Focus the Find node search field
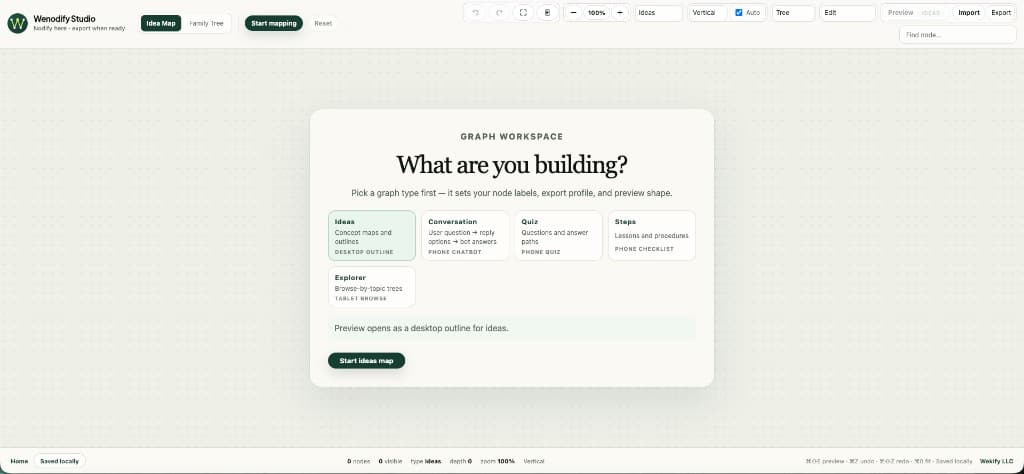Image resolution: width=1024 pixels, height=474 pixels. point(957,35)
